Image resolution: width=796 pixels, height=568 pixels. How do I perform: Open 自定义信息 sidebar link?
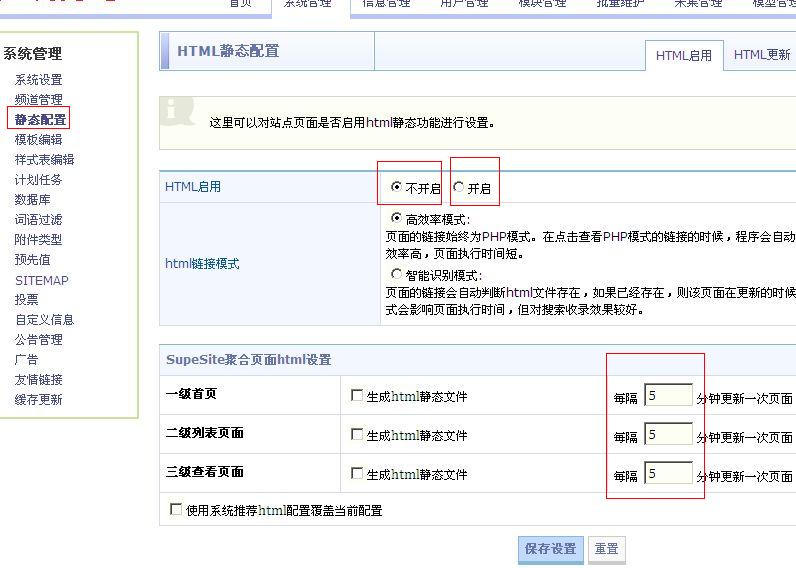tap(45, 319)
